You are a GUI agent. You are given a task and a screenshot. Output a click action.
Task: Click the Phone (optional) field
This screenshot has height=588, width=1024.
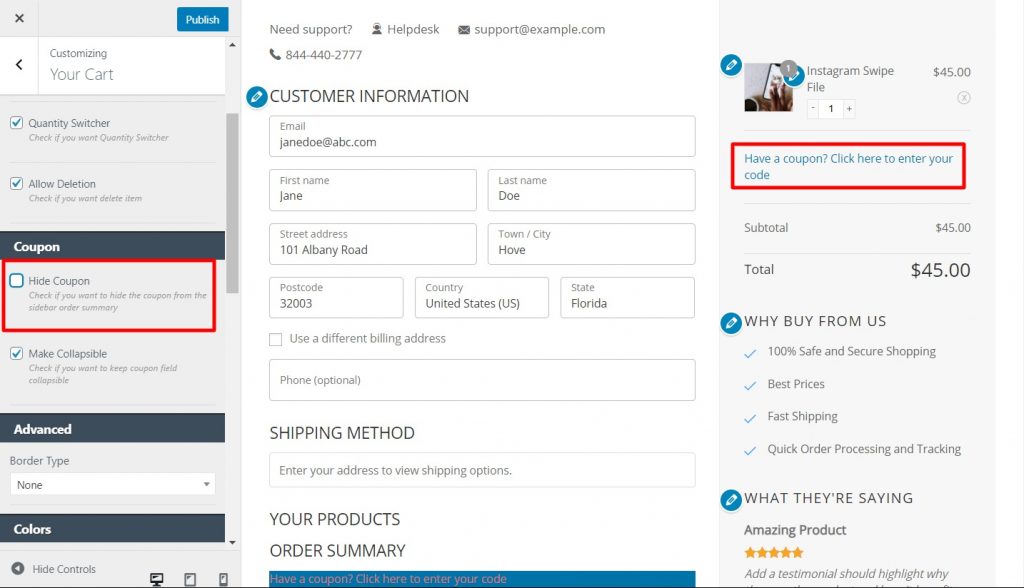pyautogui.click(x=482, y=380)
